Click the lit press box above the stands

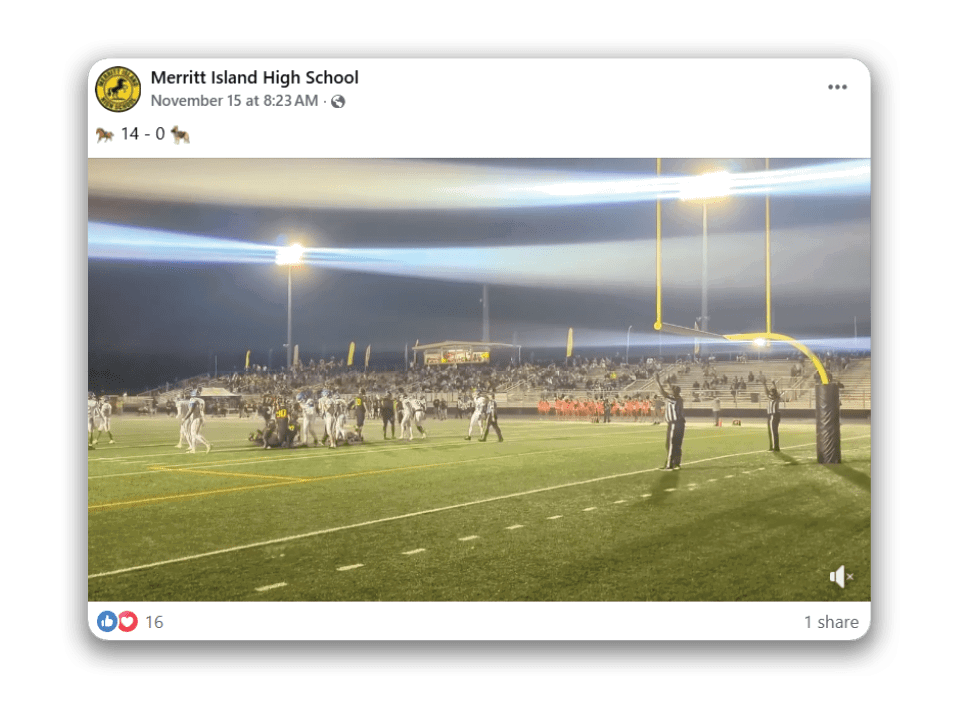tap(457, 354)
